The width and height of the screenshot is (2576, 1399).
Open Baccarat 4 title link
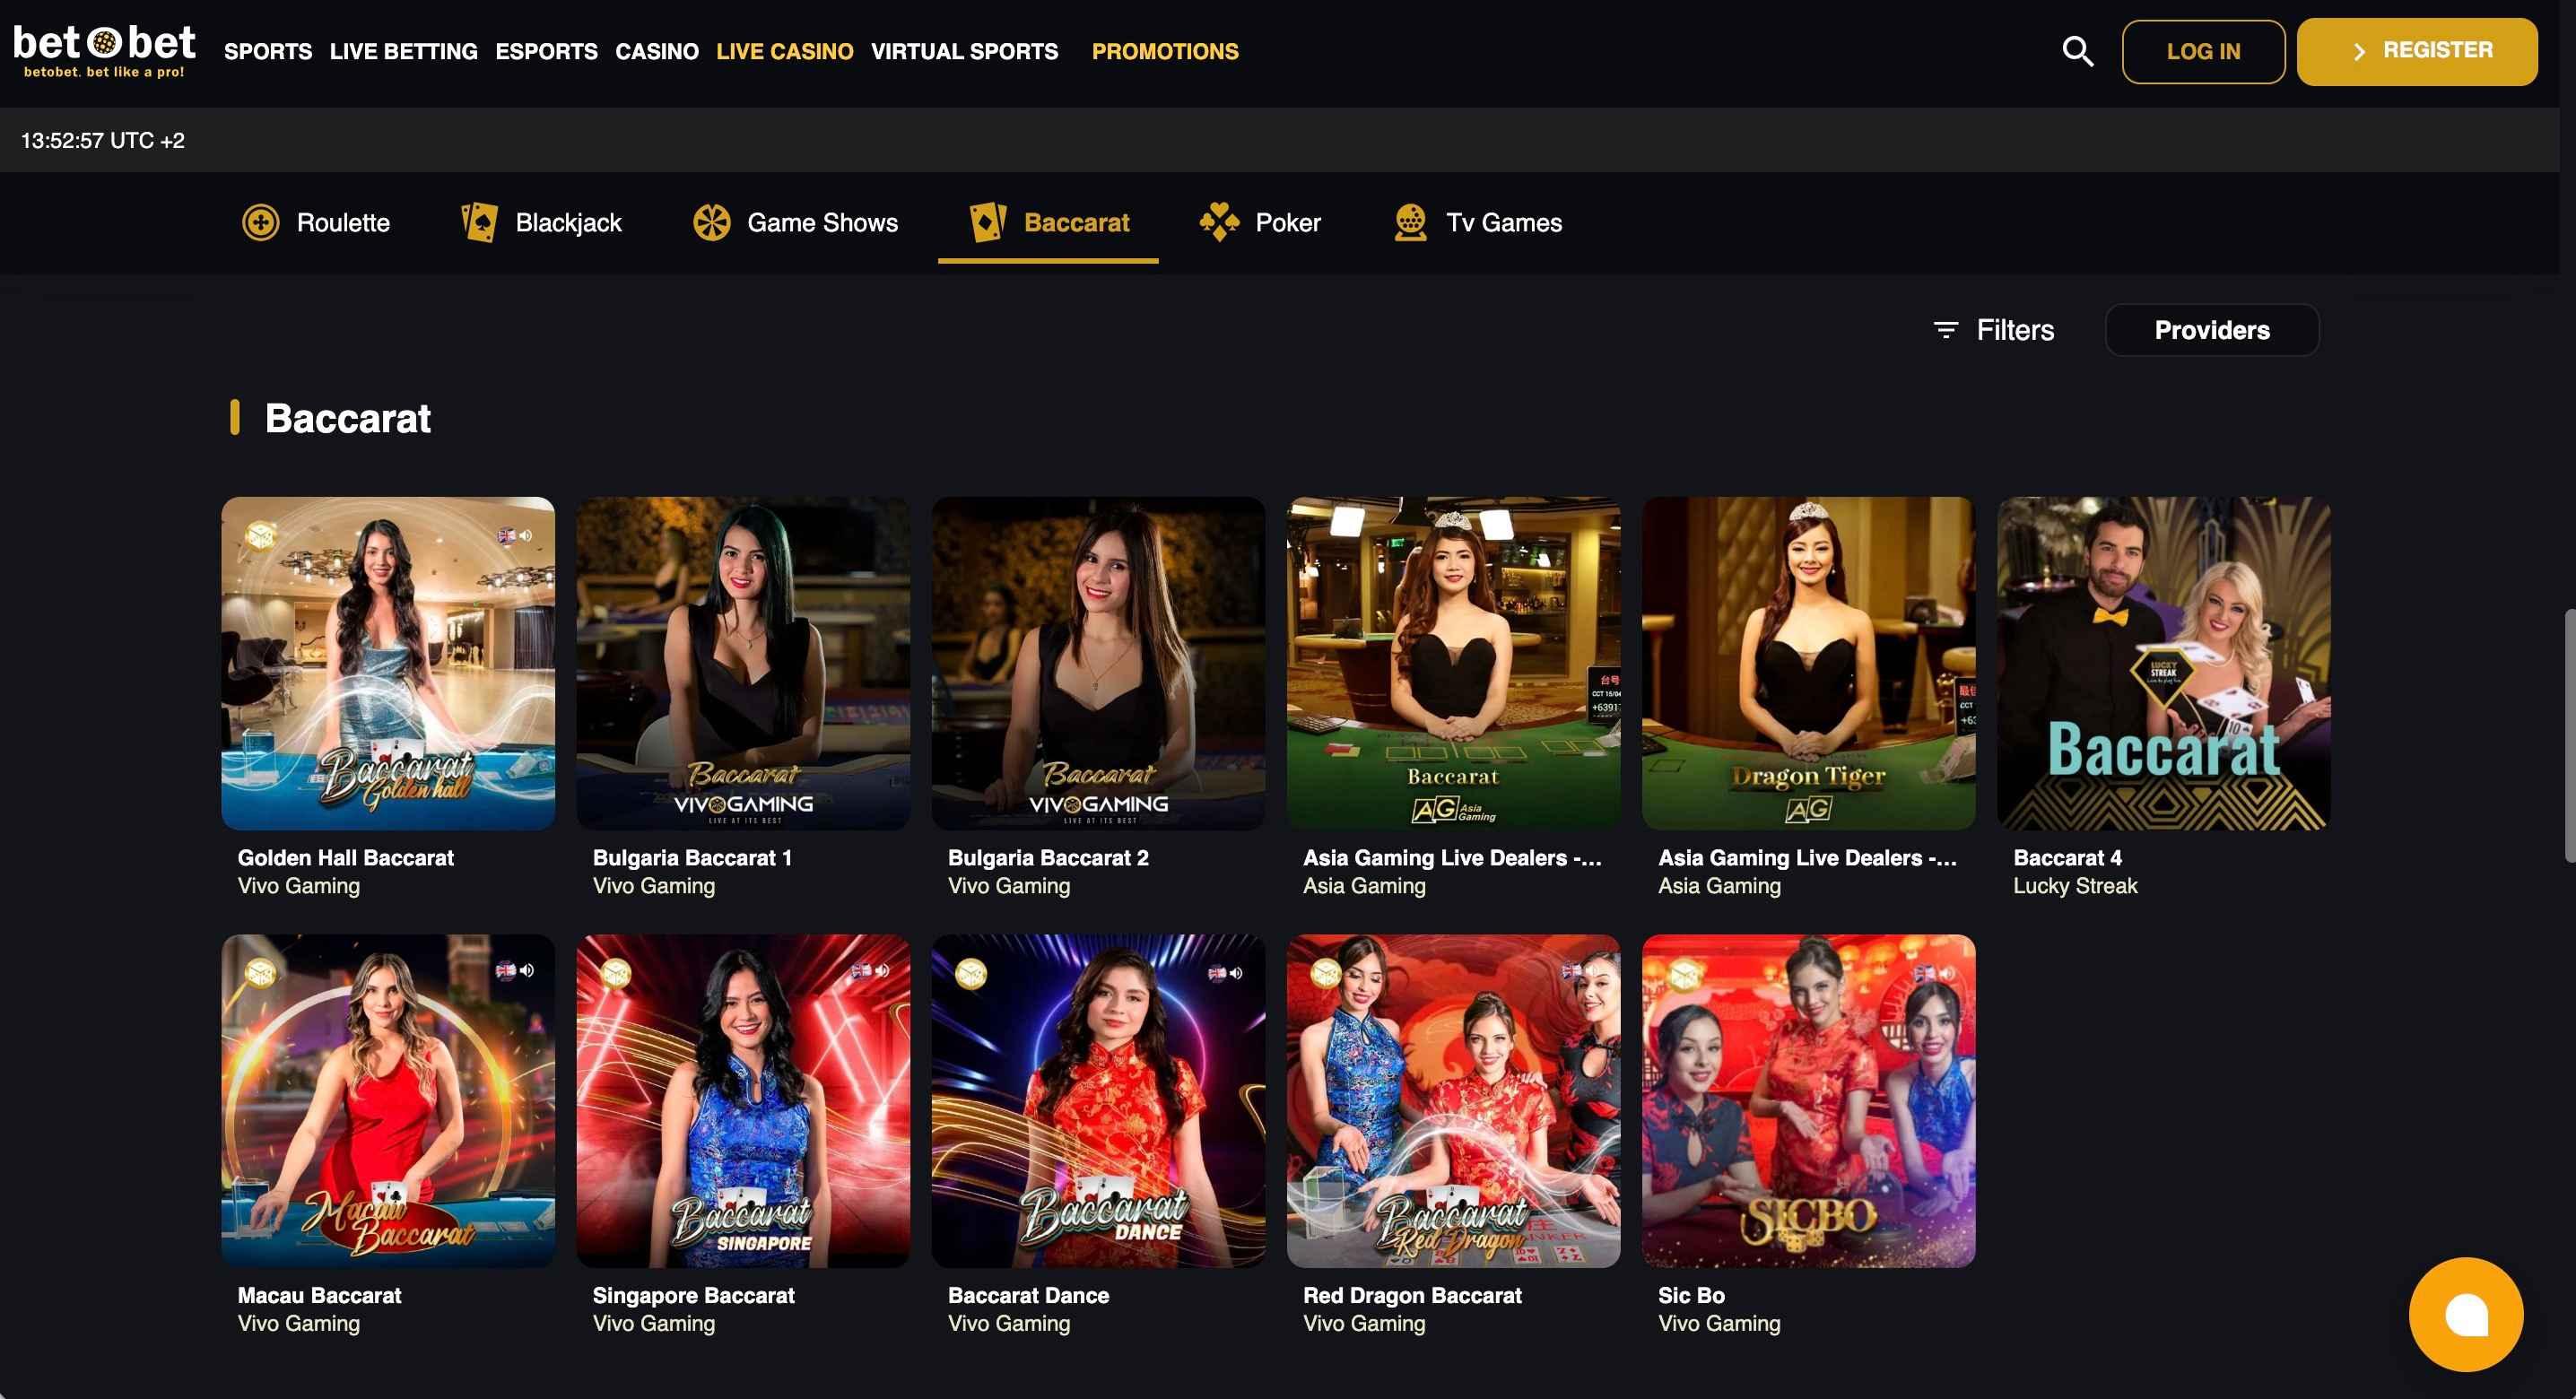2067,857
